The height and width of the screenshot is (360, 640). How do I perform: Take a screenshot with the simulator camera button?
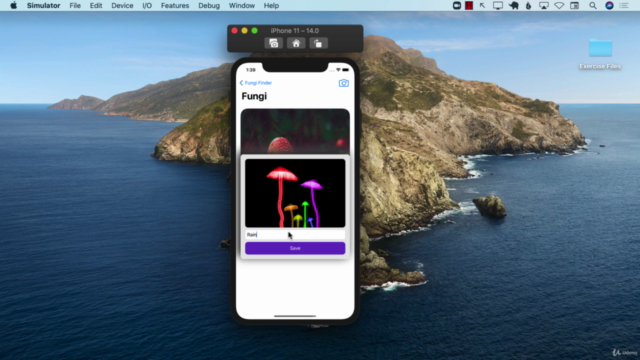point(273,43)
